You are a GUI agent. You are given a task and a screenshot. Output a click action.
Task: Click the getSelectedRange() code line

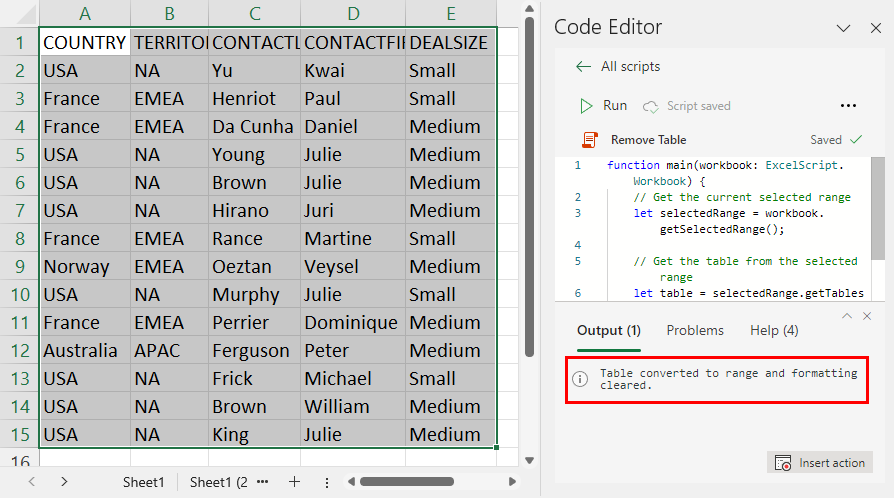(x=722, y=229)
